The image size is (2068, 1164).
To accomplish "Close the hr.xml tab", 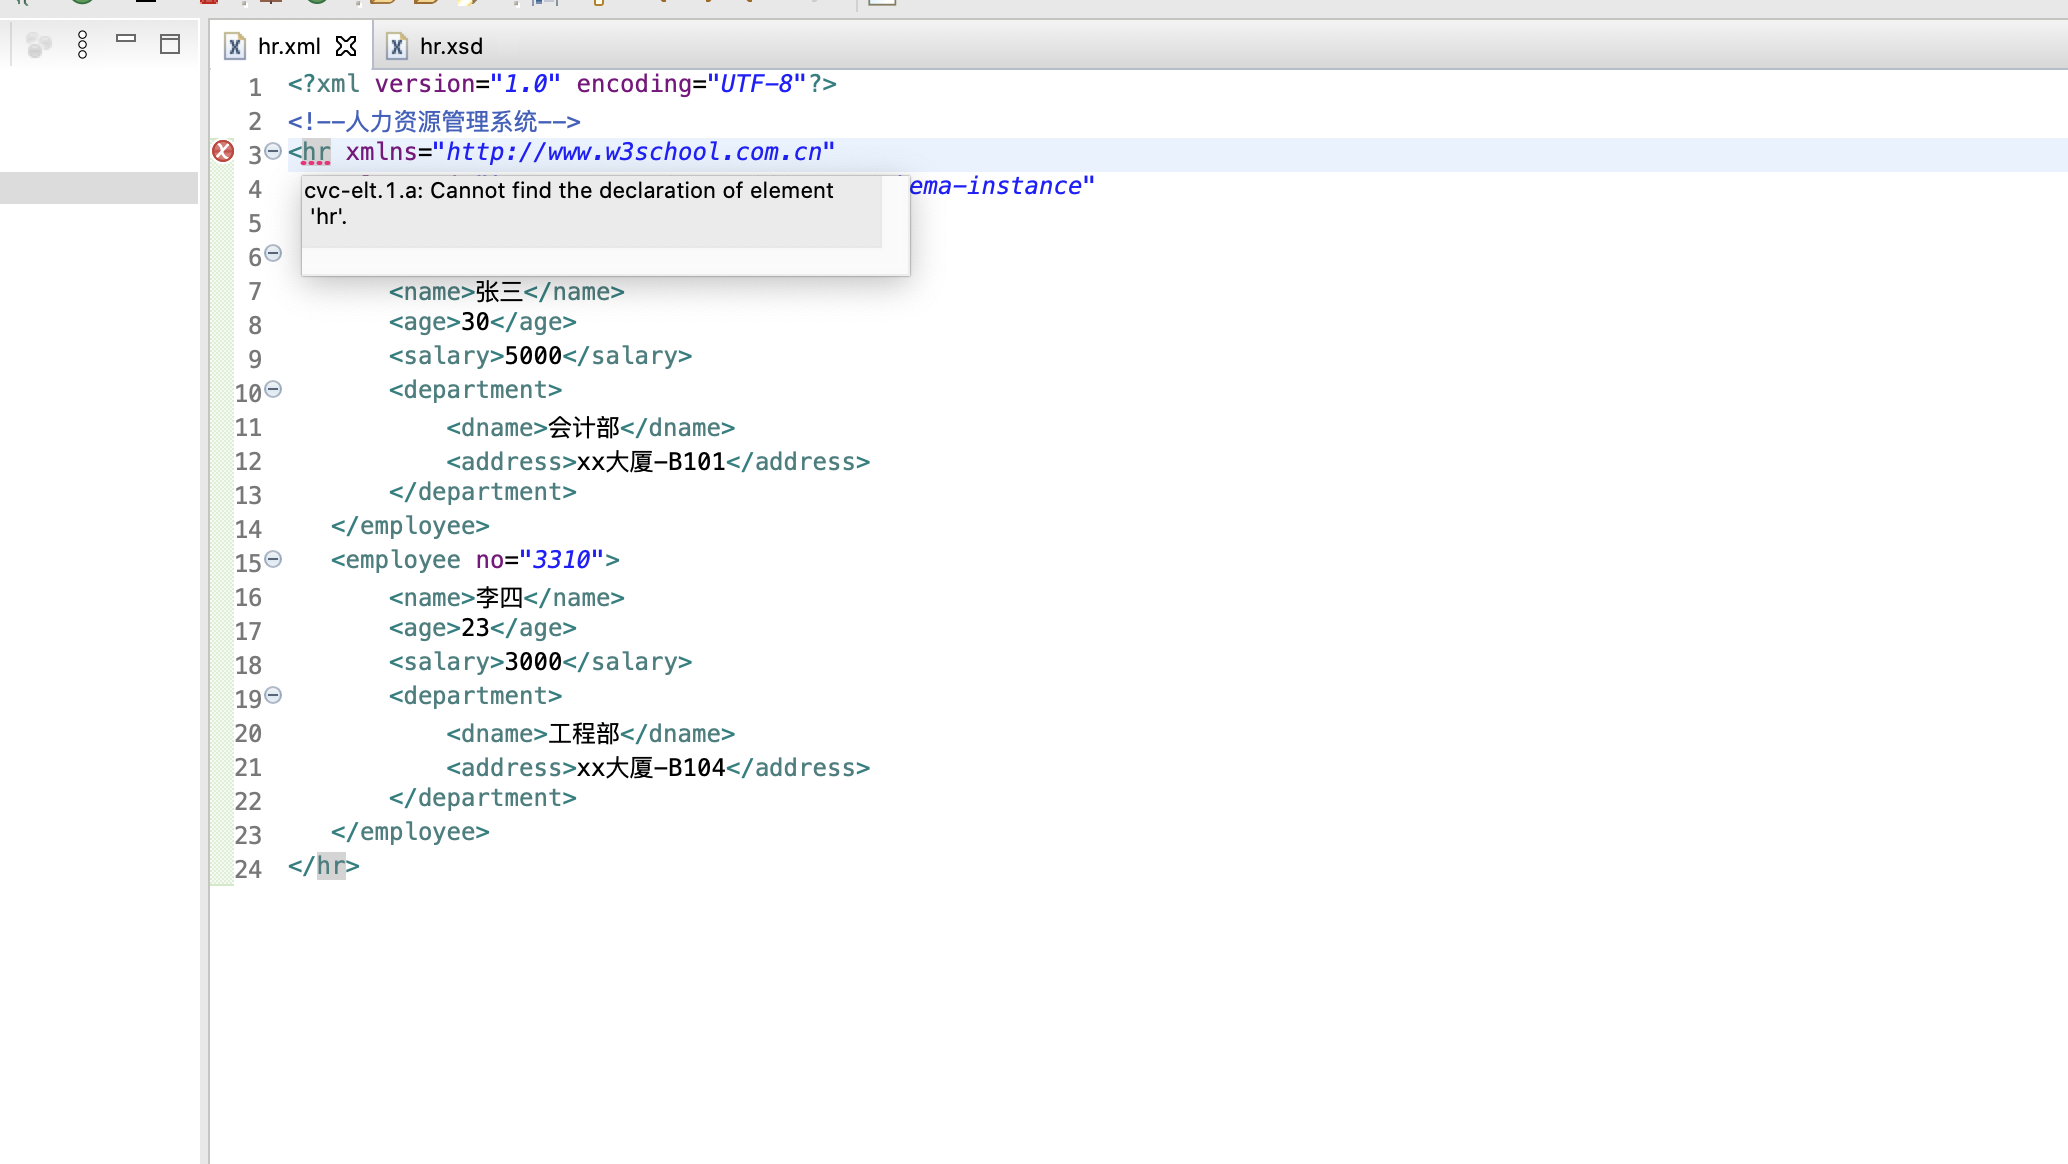I will (346, 46).
